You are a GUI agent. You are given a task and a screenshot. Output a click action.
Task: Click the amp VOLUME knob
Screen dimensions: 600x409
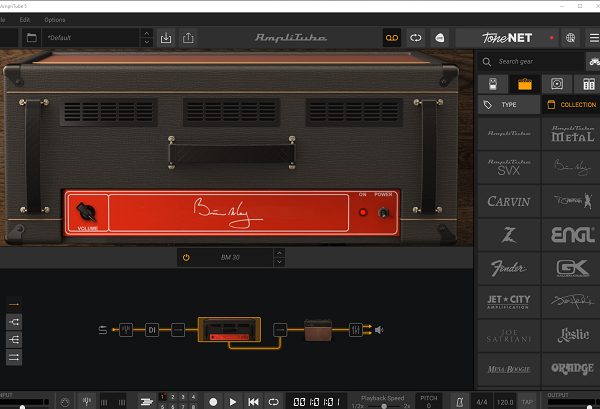(x=86, y=212)
